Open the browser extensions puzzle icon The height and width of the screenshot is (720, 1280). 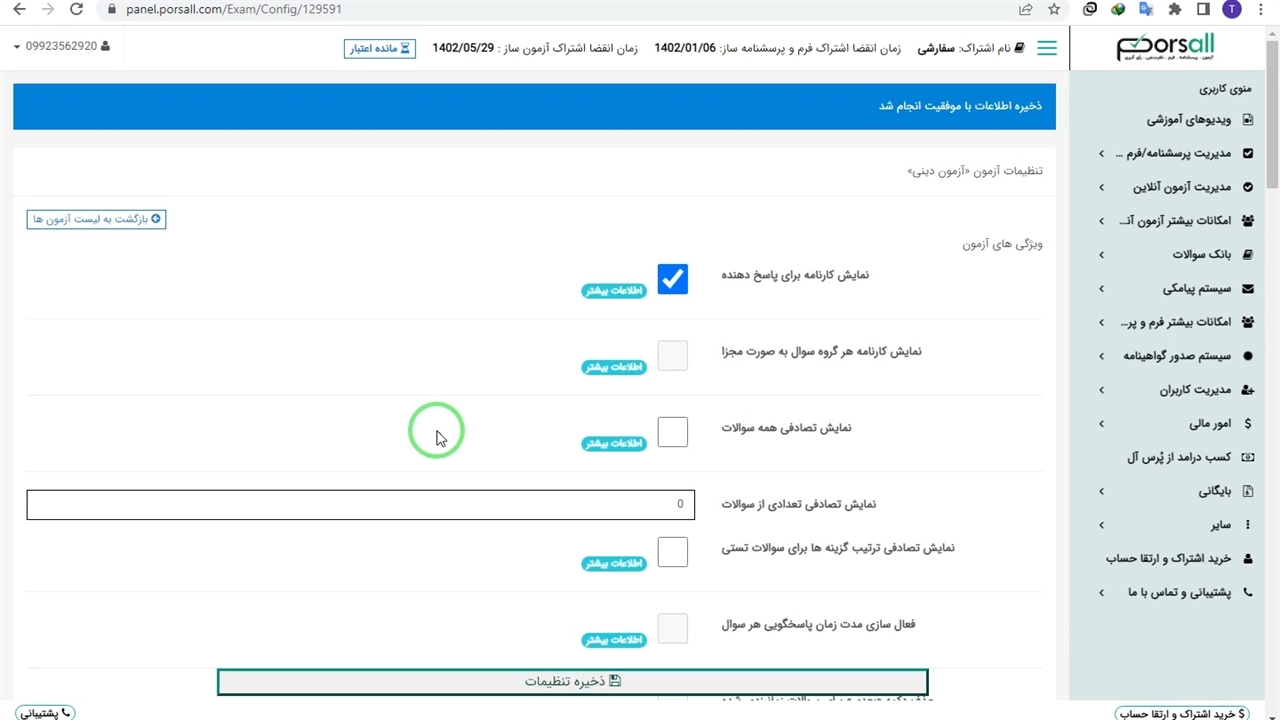(x=1175, y=9)
